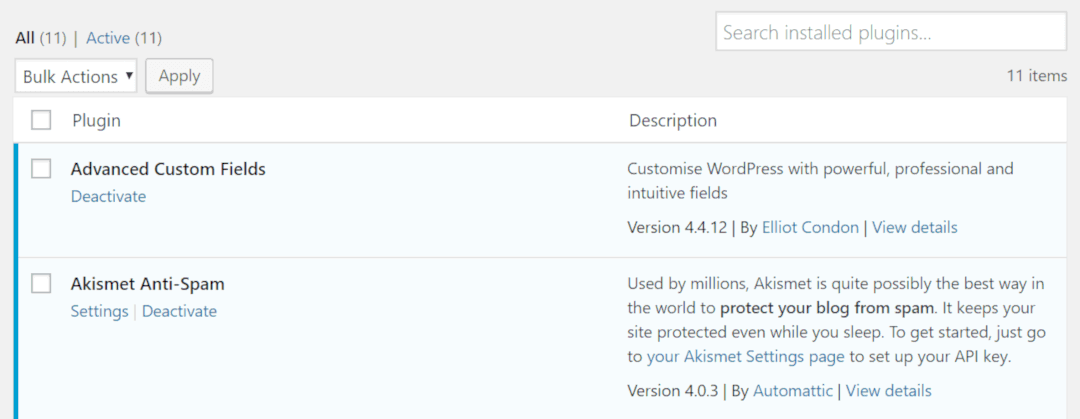1080x419 pixels.
Task: Open Akismet Anti-Spam Settings link
Action: [99, 311]
